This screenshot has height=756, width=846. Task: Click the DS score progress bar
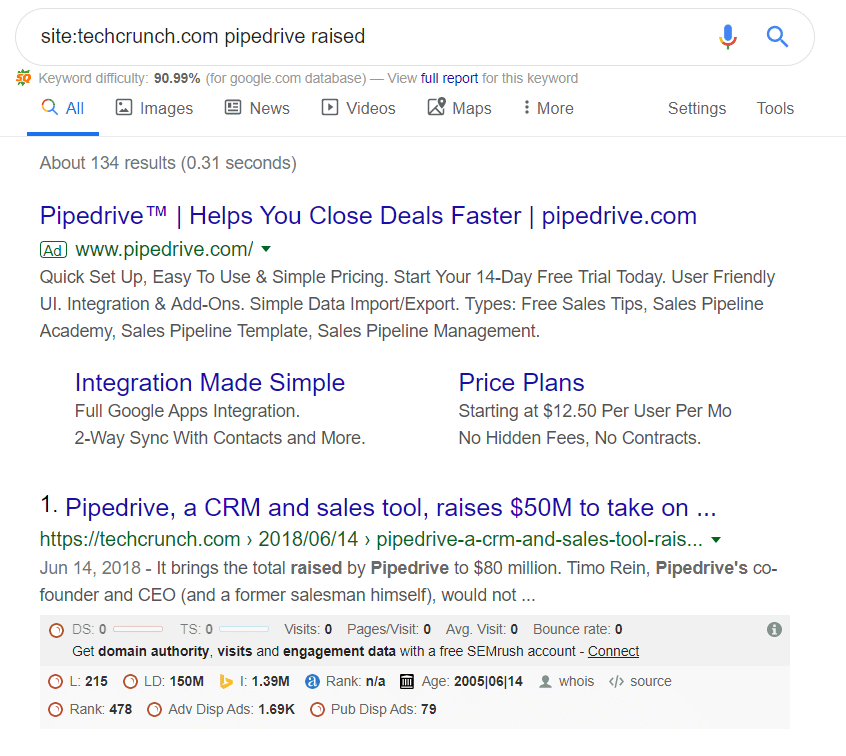click(138, 629)
